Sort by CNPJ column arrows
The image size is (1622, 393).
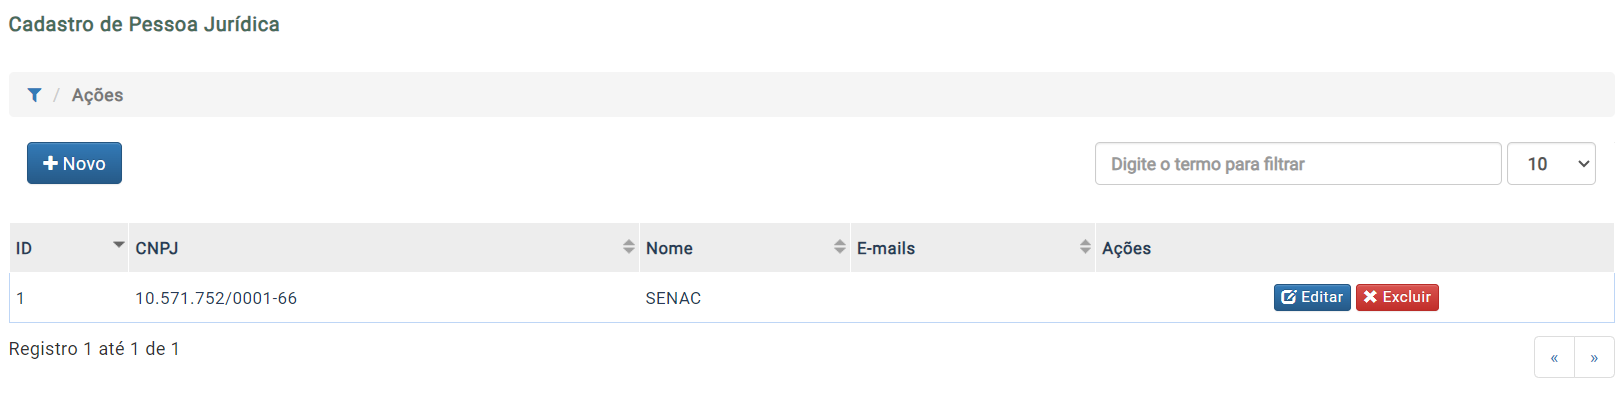point(629,246)
